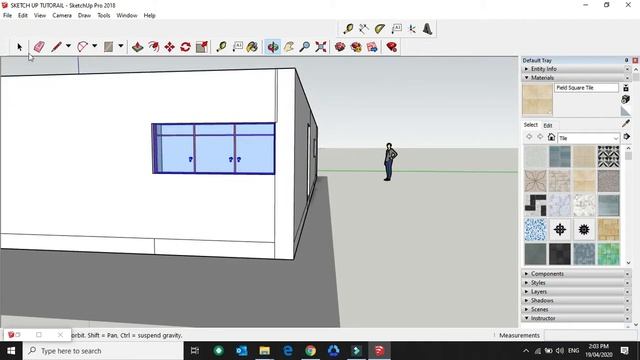Activate the Arc drawing tool
This screenshot has height=360, width=640.
(x=82, y=47)
